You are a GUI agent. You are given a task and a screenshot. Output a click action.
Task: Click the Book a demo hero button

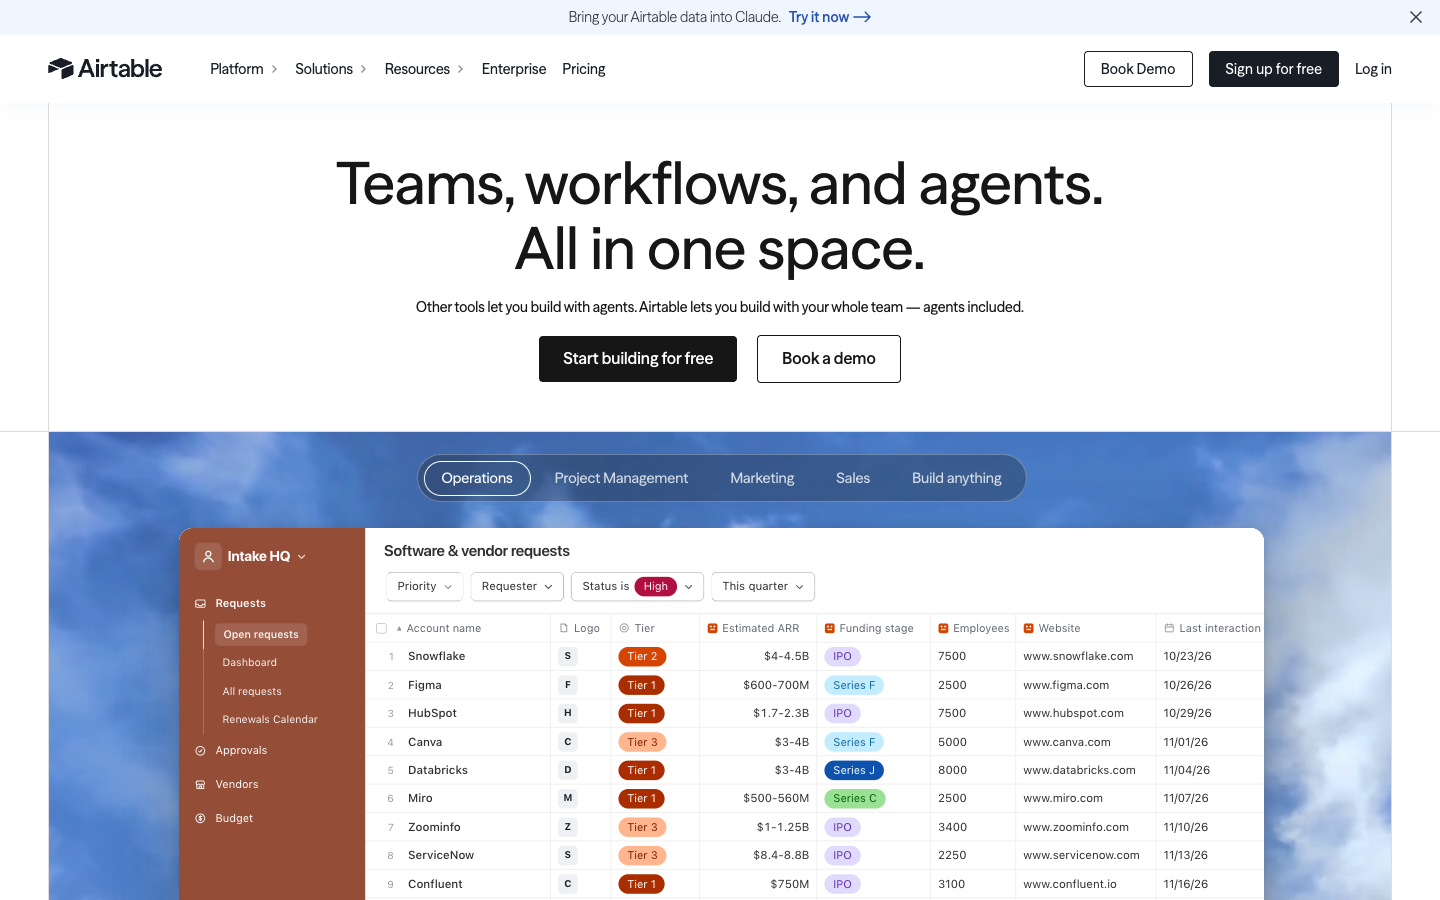point(829,359)
